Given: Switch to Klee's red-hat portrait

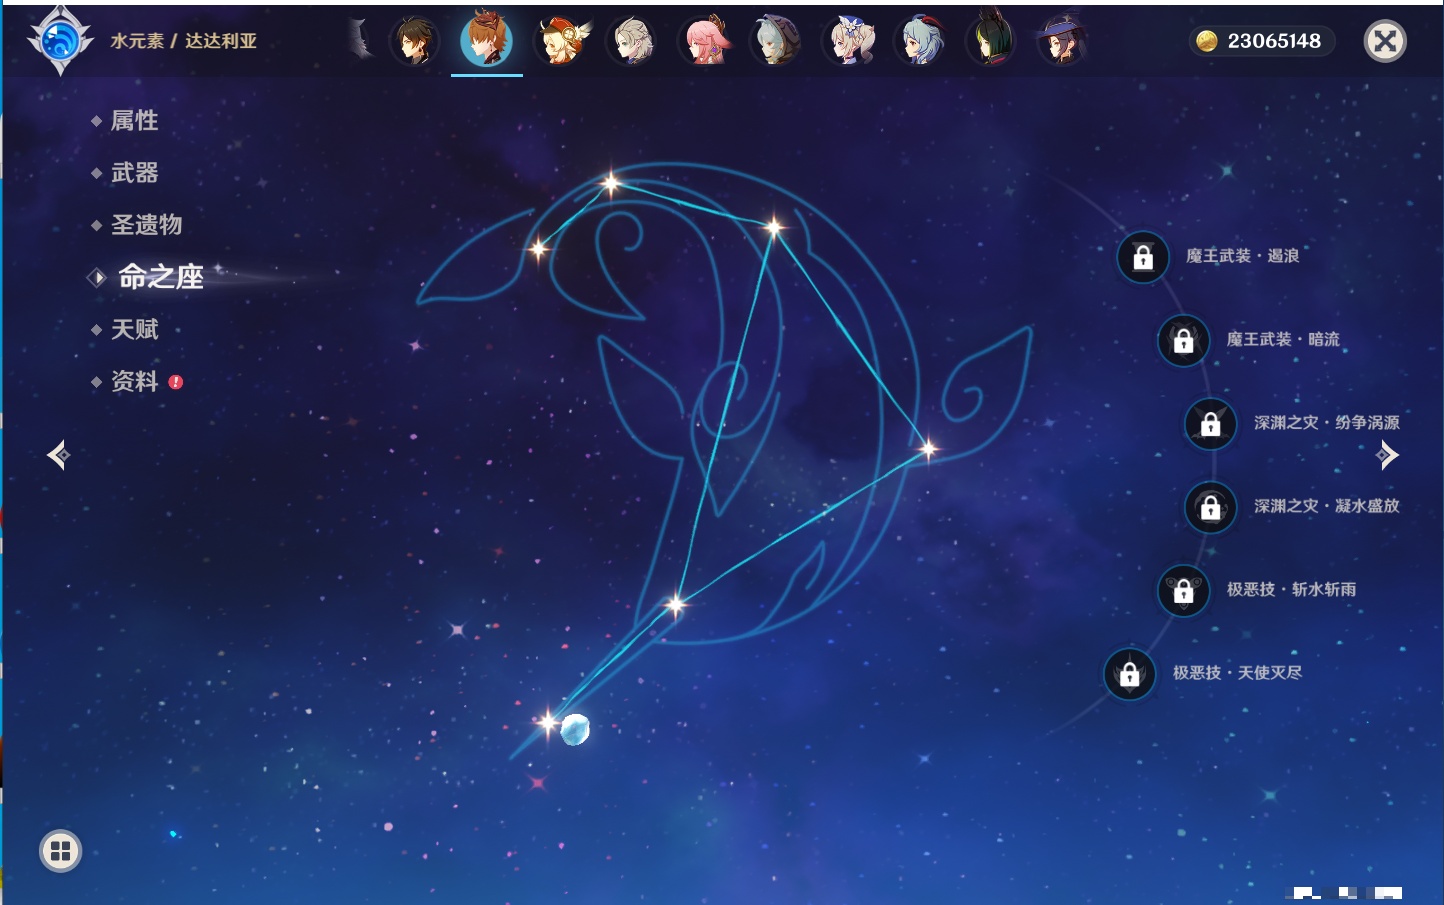Looking at the screenshot, I should point(561,41).
